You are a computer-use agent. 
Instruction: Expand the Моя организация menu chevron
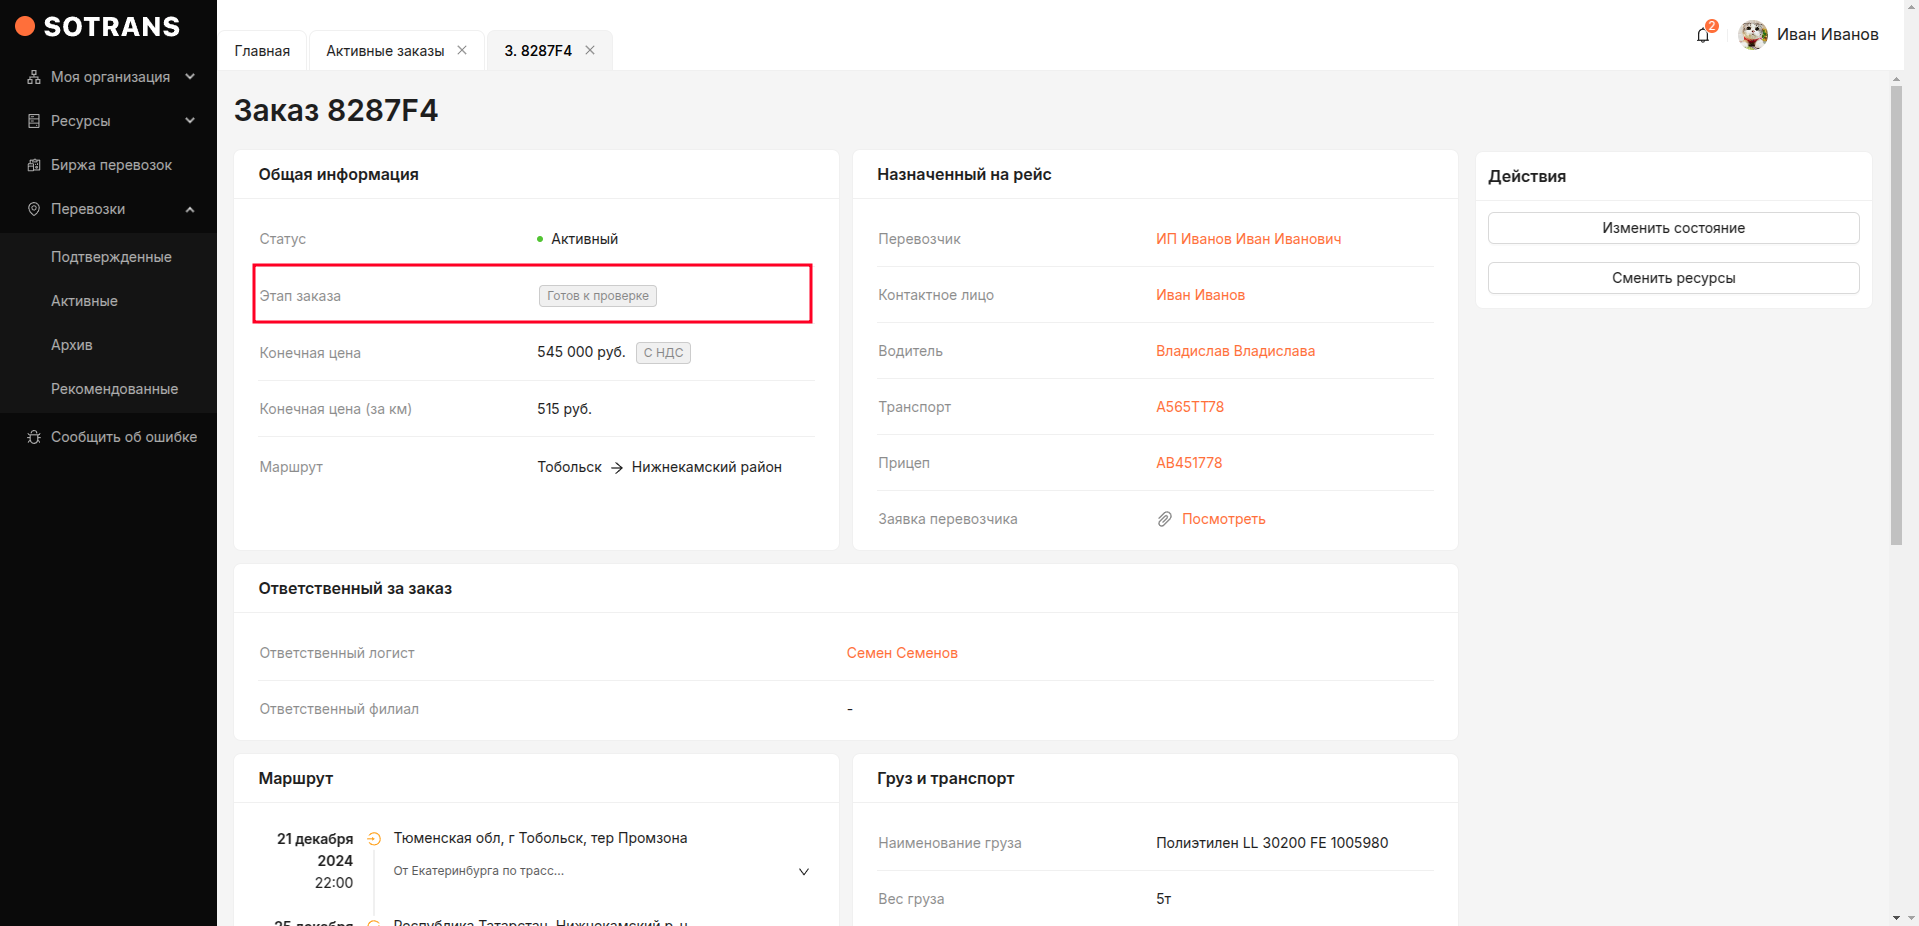point(190,77)
